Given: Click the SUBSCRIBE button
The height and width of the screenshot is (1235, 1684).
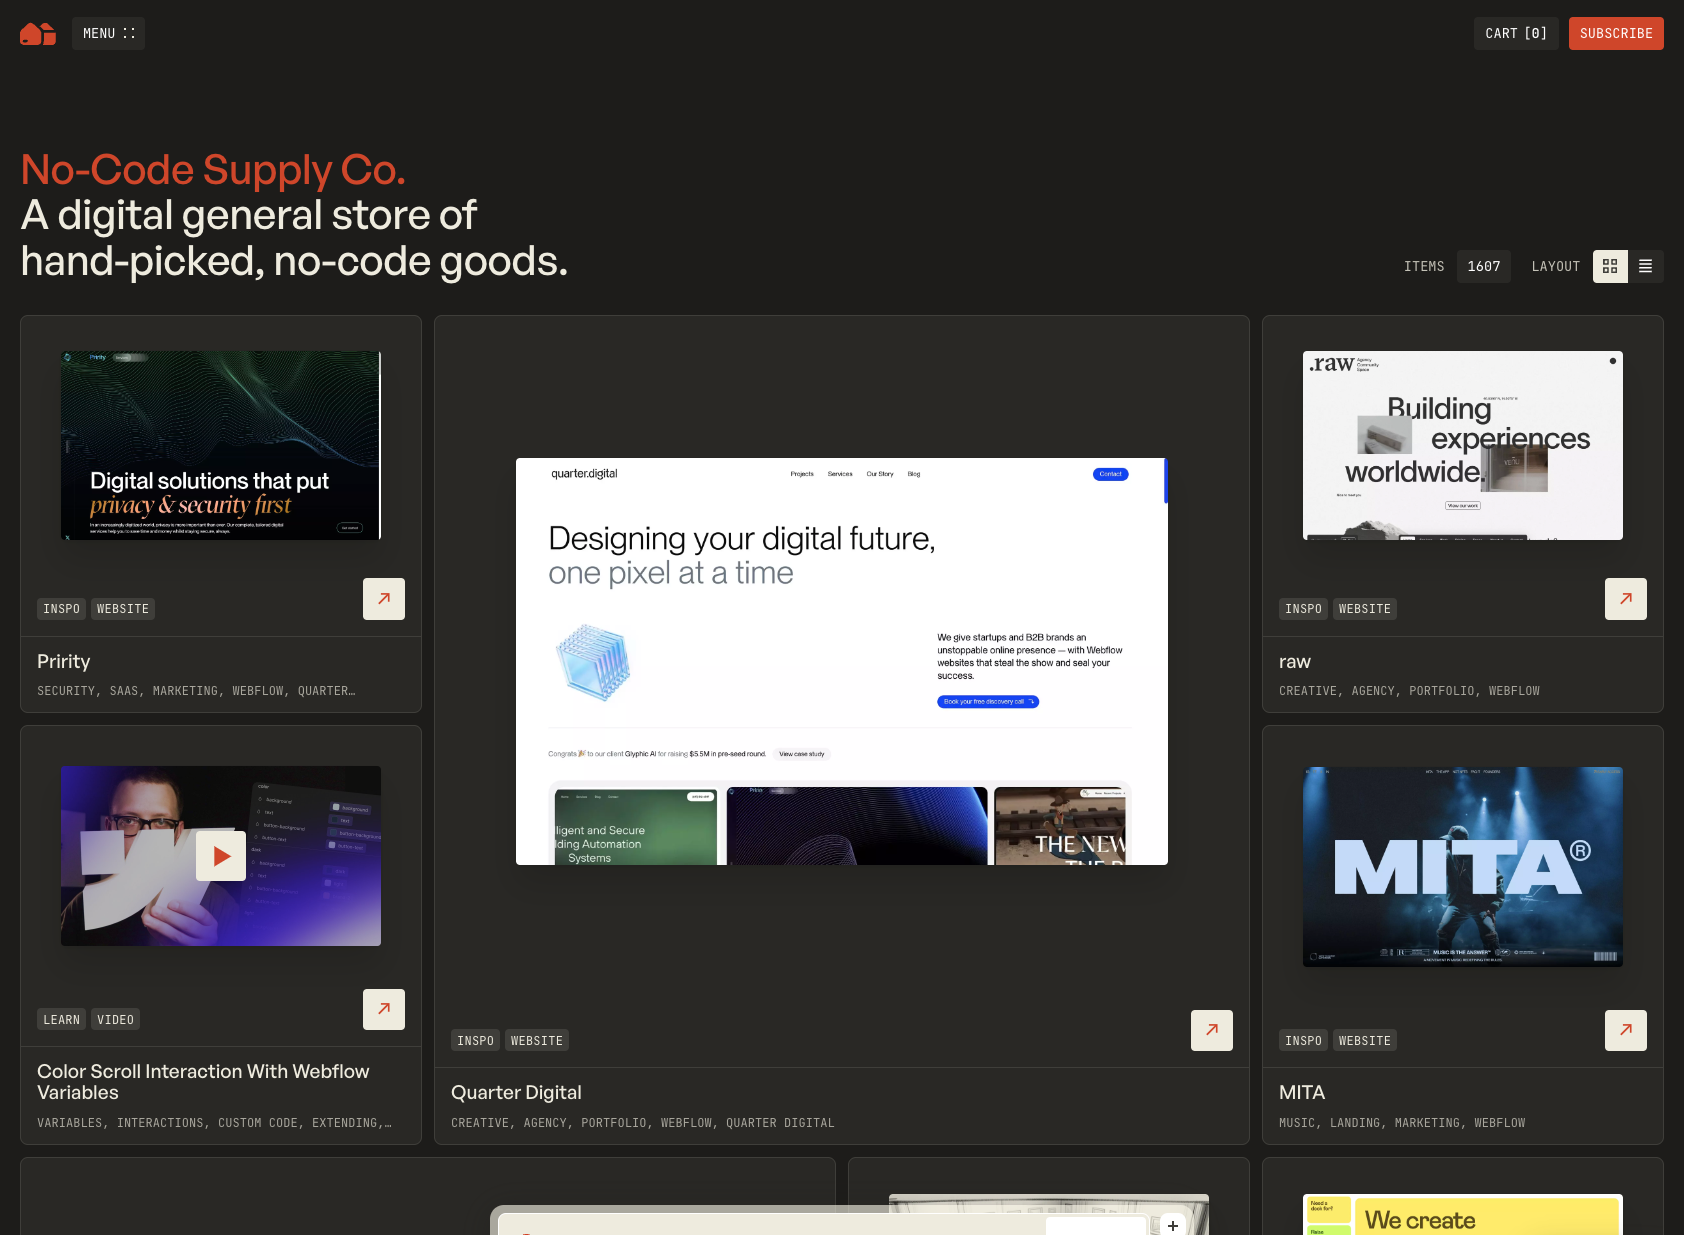Looking at the screenshot, I should [1616, 33].
